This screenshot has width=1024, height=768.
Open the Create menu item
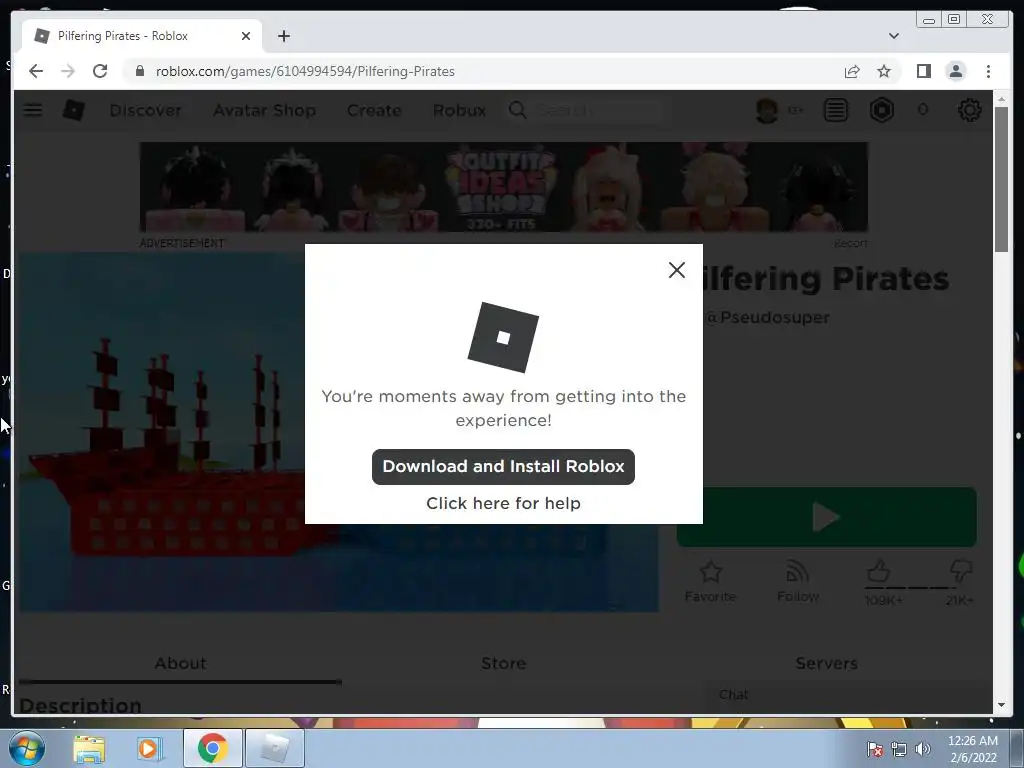click(374, 110)
